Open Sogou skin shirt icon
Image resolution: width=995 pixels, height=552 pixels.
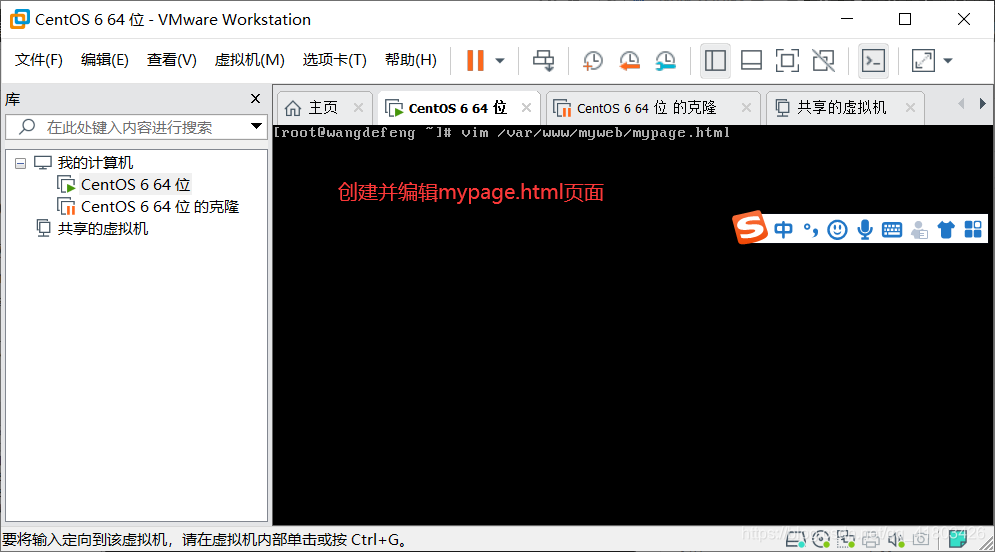coord(946,229)
